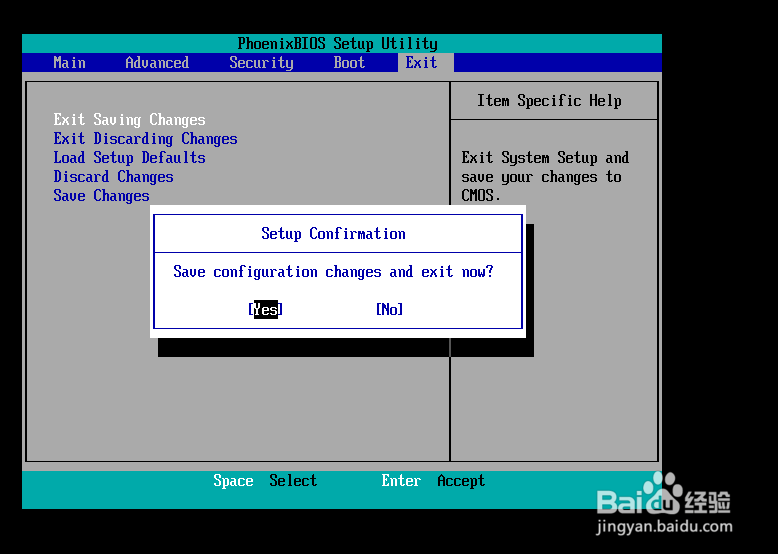
Task: Click the Space Select hint
Action: [265, 481]
